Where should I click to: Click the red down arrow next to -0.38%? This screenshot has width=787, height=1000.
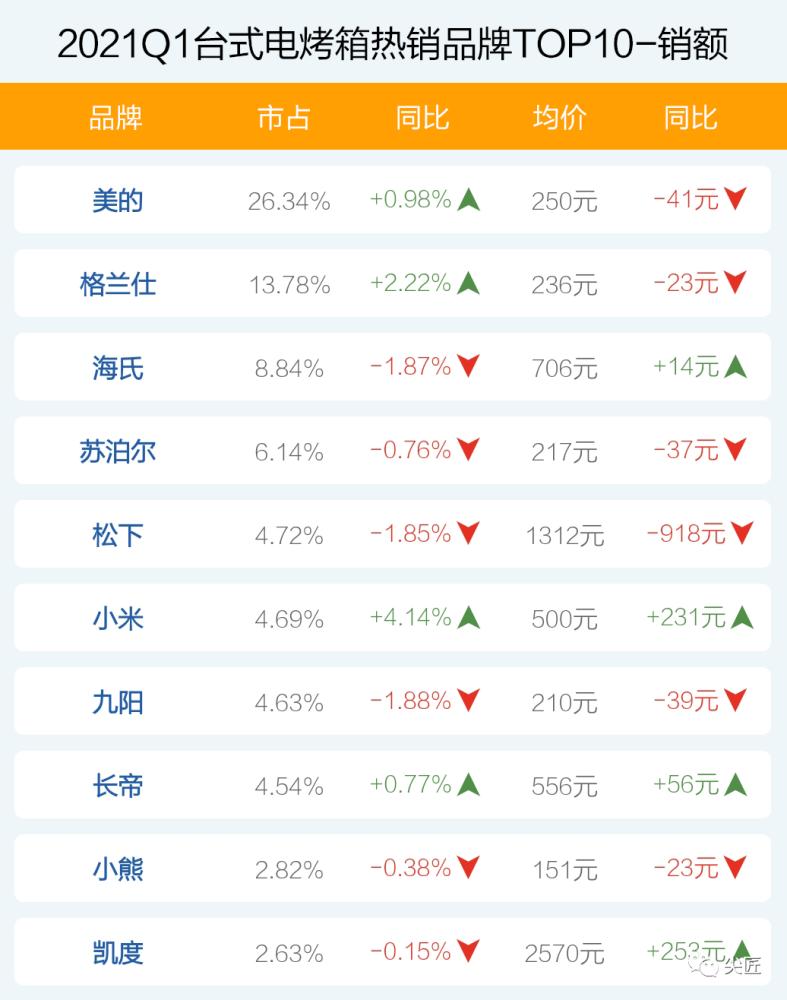click(x=468, y=868)
